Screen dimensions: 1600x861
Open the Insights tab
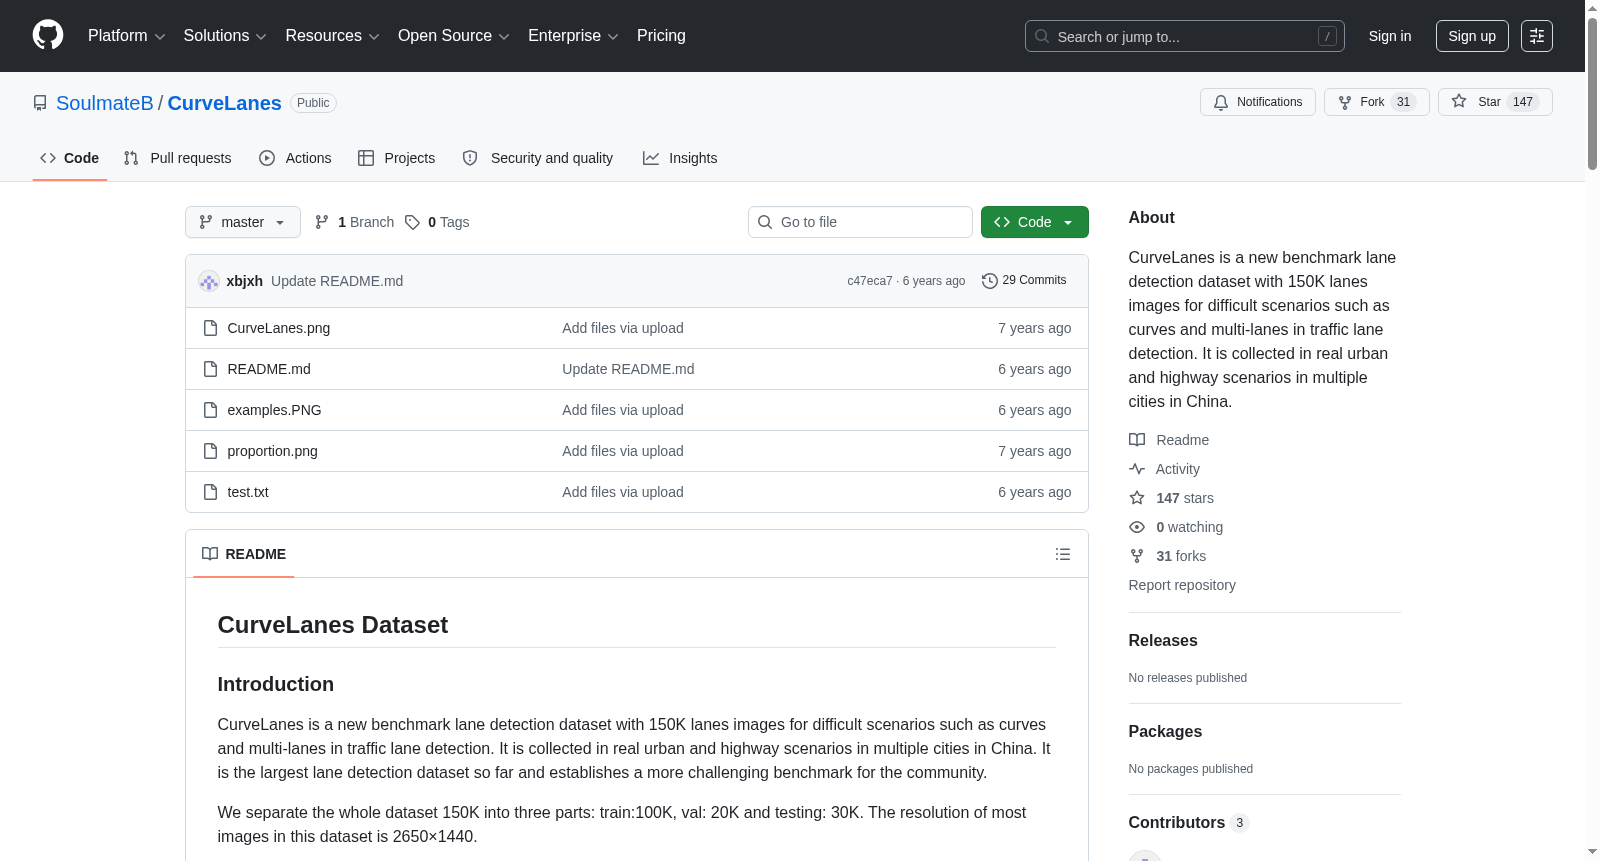tap(680, 158)
